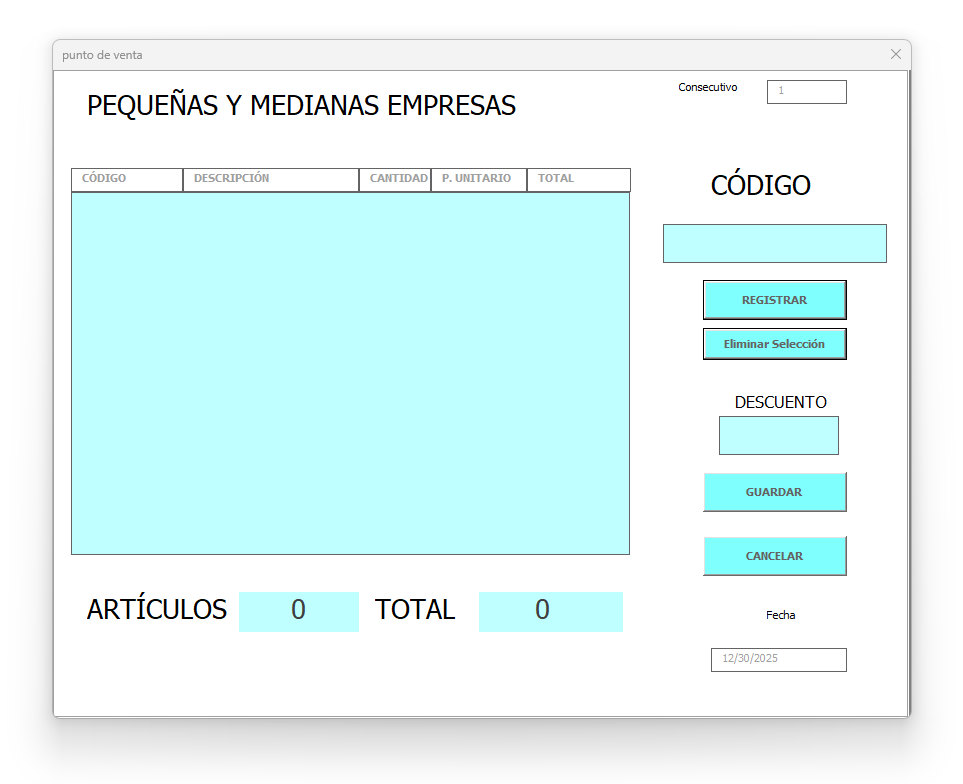Save the sale with GUARDAR
This screenshot has height=784, width=963.
[774, 492]
